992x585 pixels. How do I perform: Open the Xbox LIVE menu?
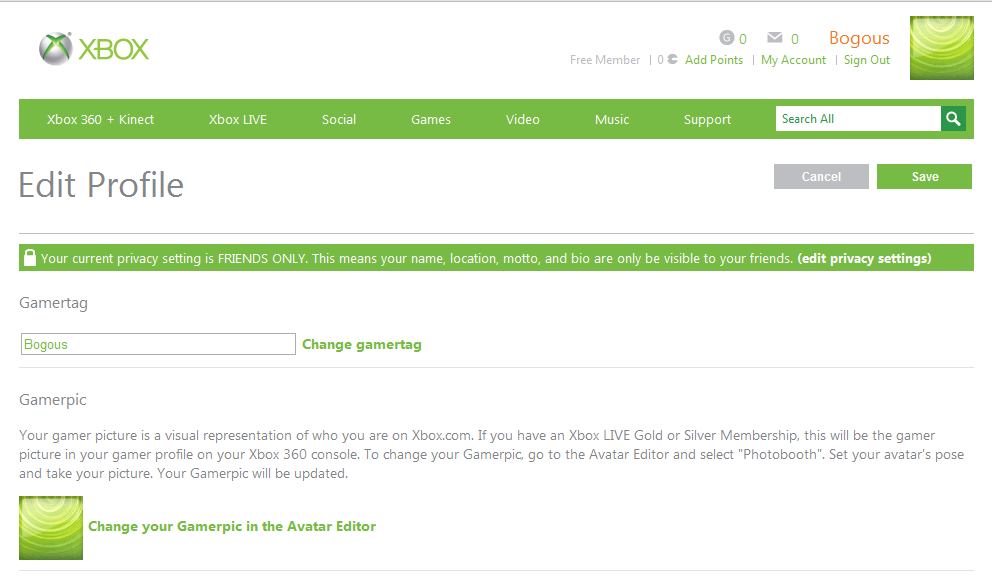(238, 120)
